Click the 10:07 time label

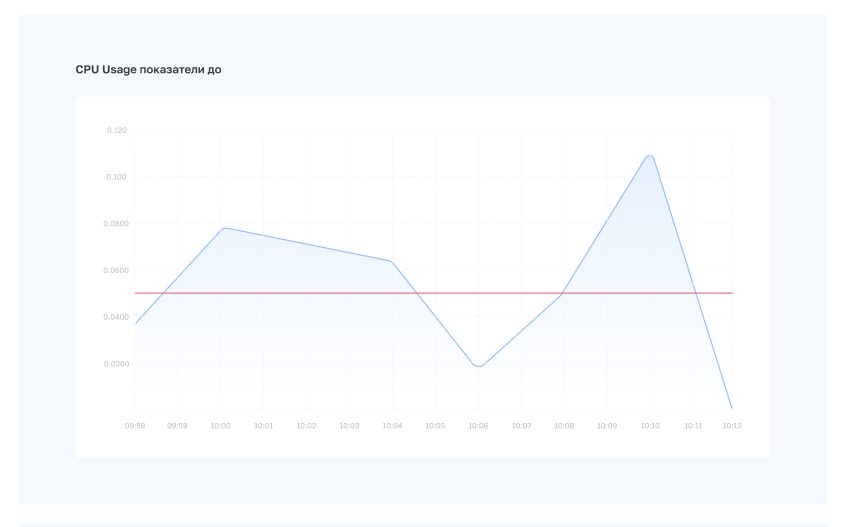coord(521,426)
